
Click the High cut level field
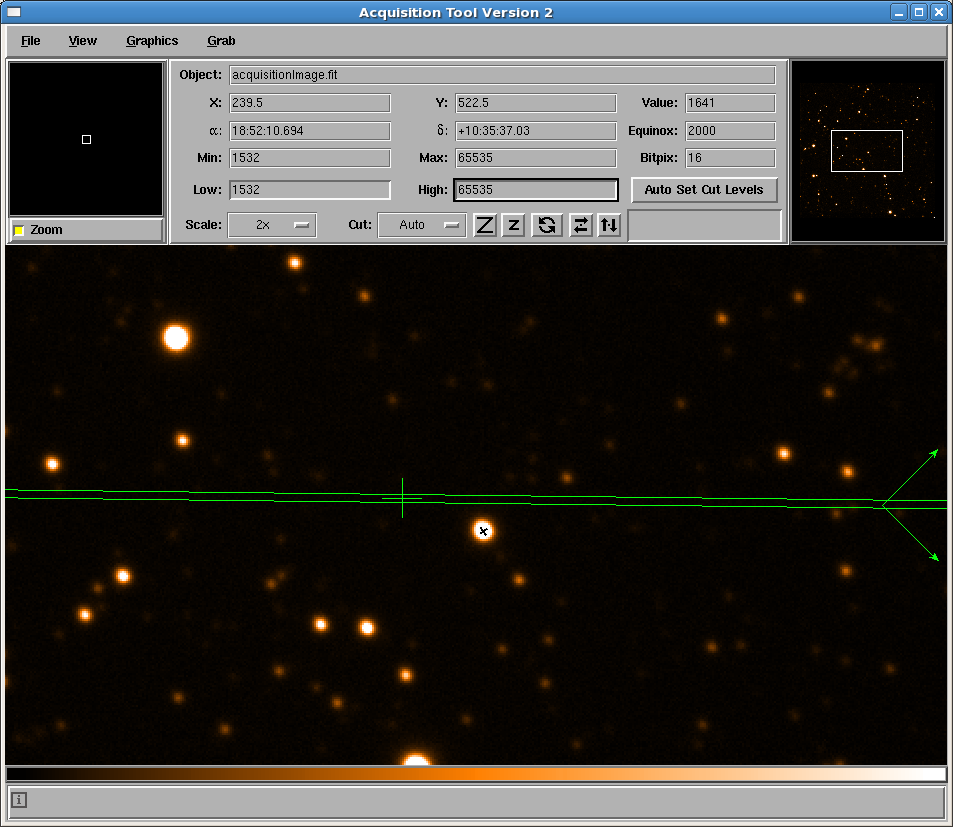(536, 190)
